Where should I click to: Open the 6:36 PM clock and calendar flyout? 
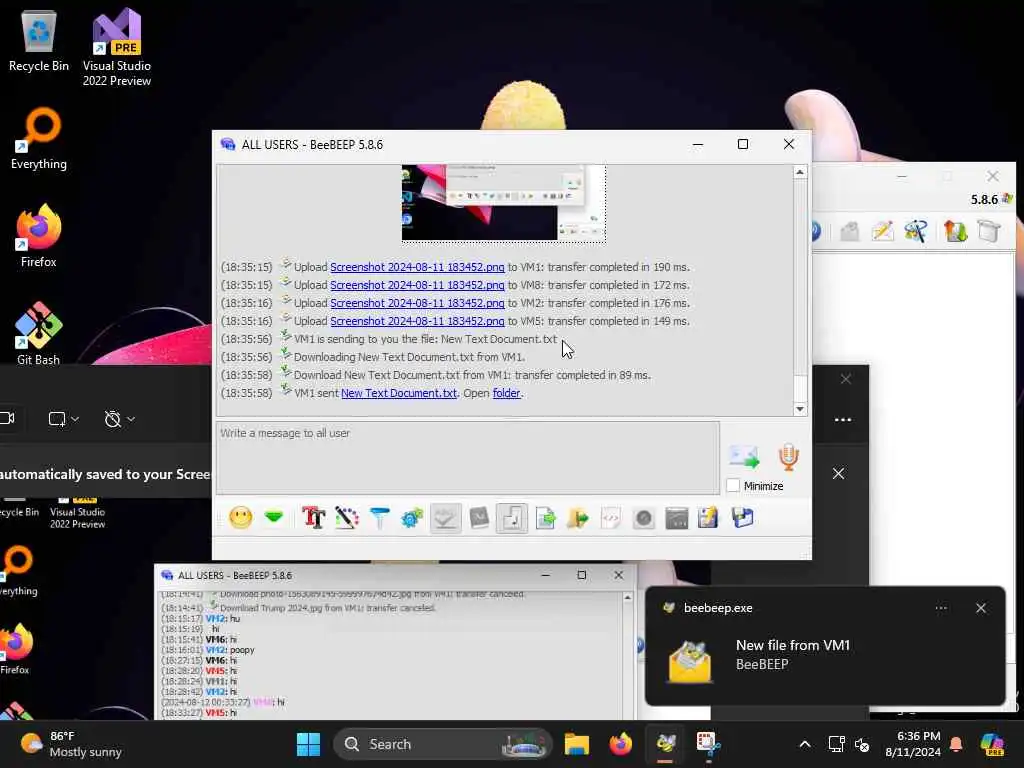tap(912, 744)
